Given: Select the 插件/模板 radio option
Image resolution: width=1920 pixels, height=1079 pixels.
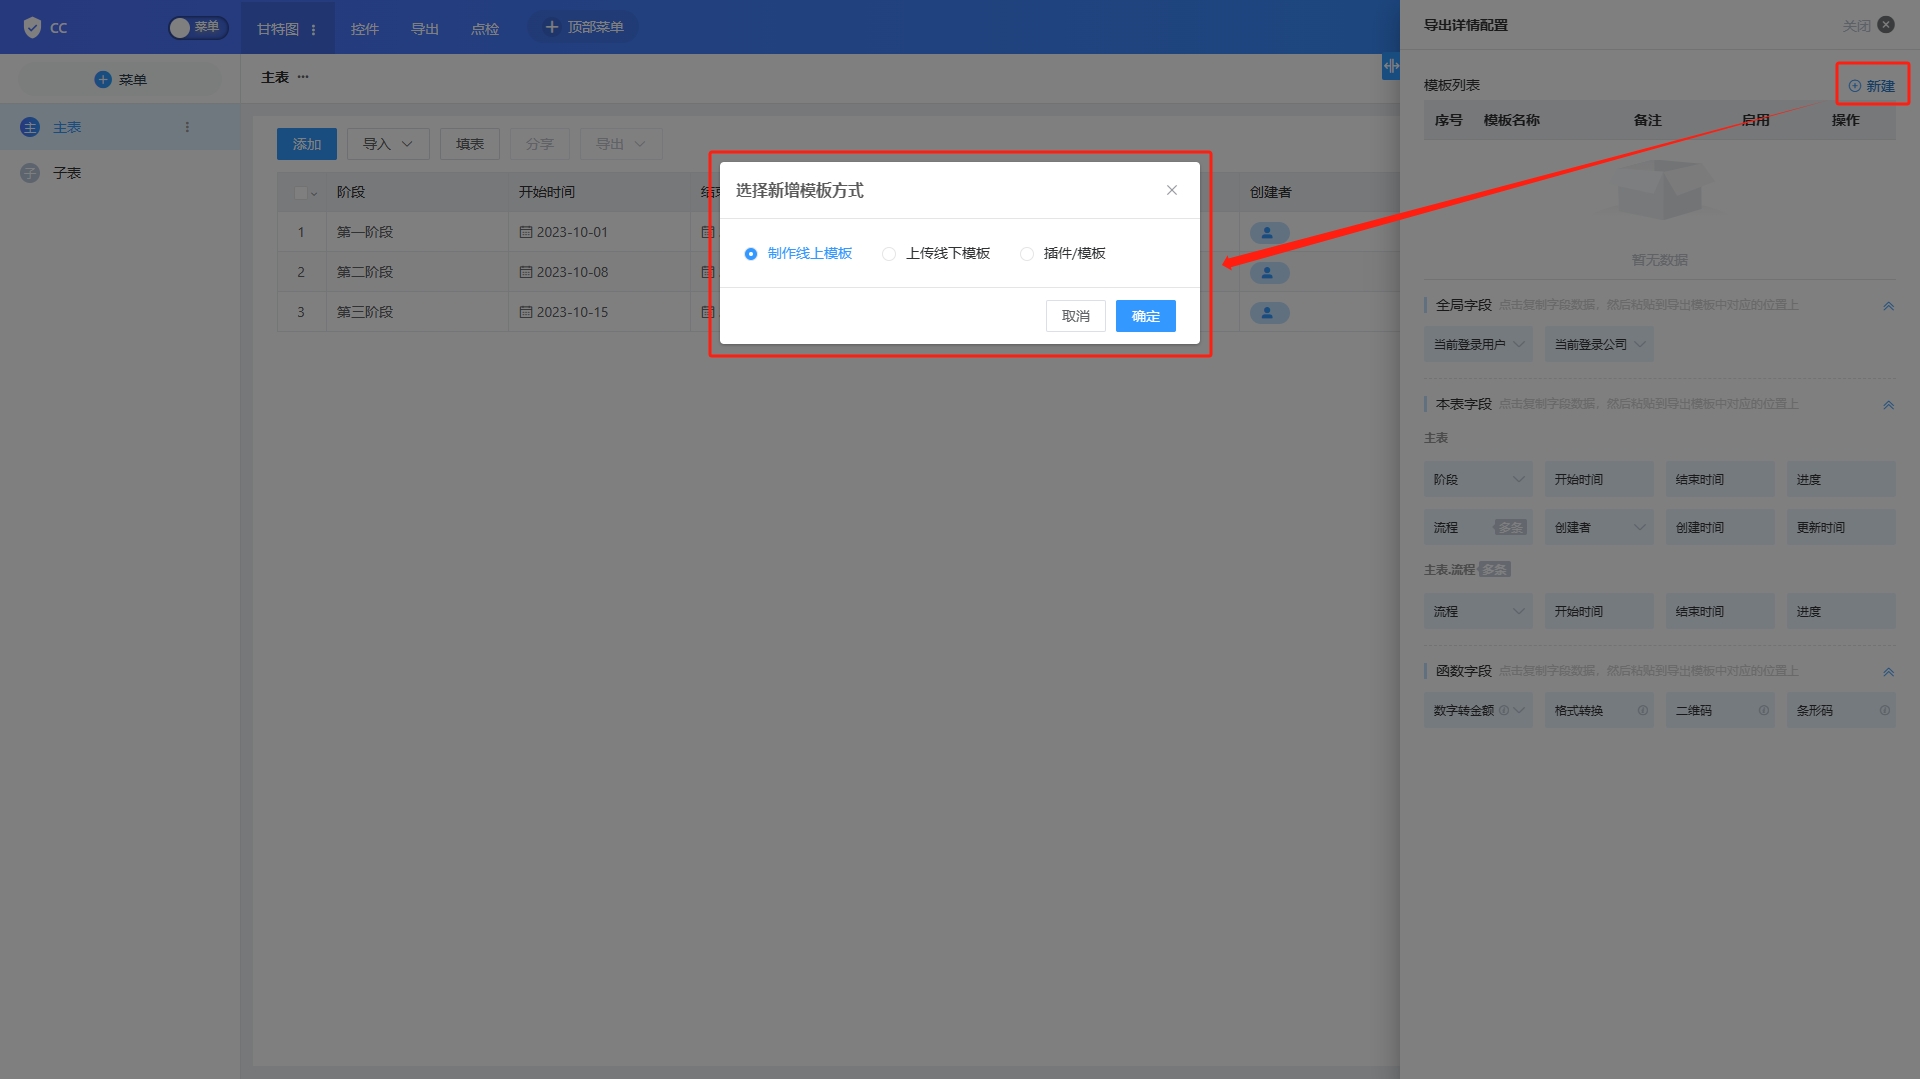Looking at the screenshot, I should pos(1063,253).
